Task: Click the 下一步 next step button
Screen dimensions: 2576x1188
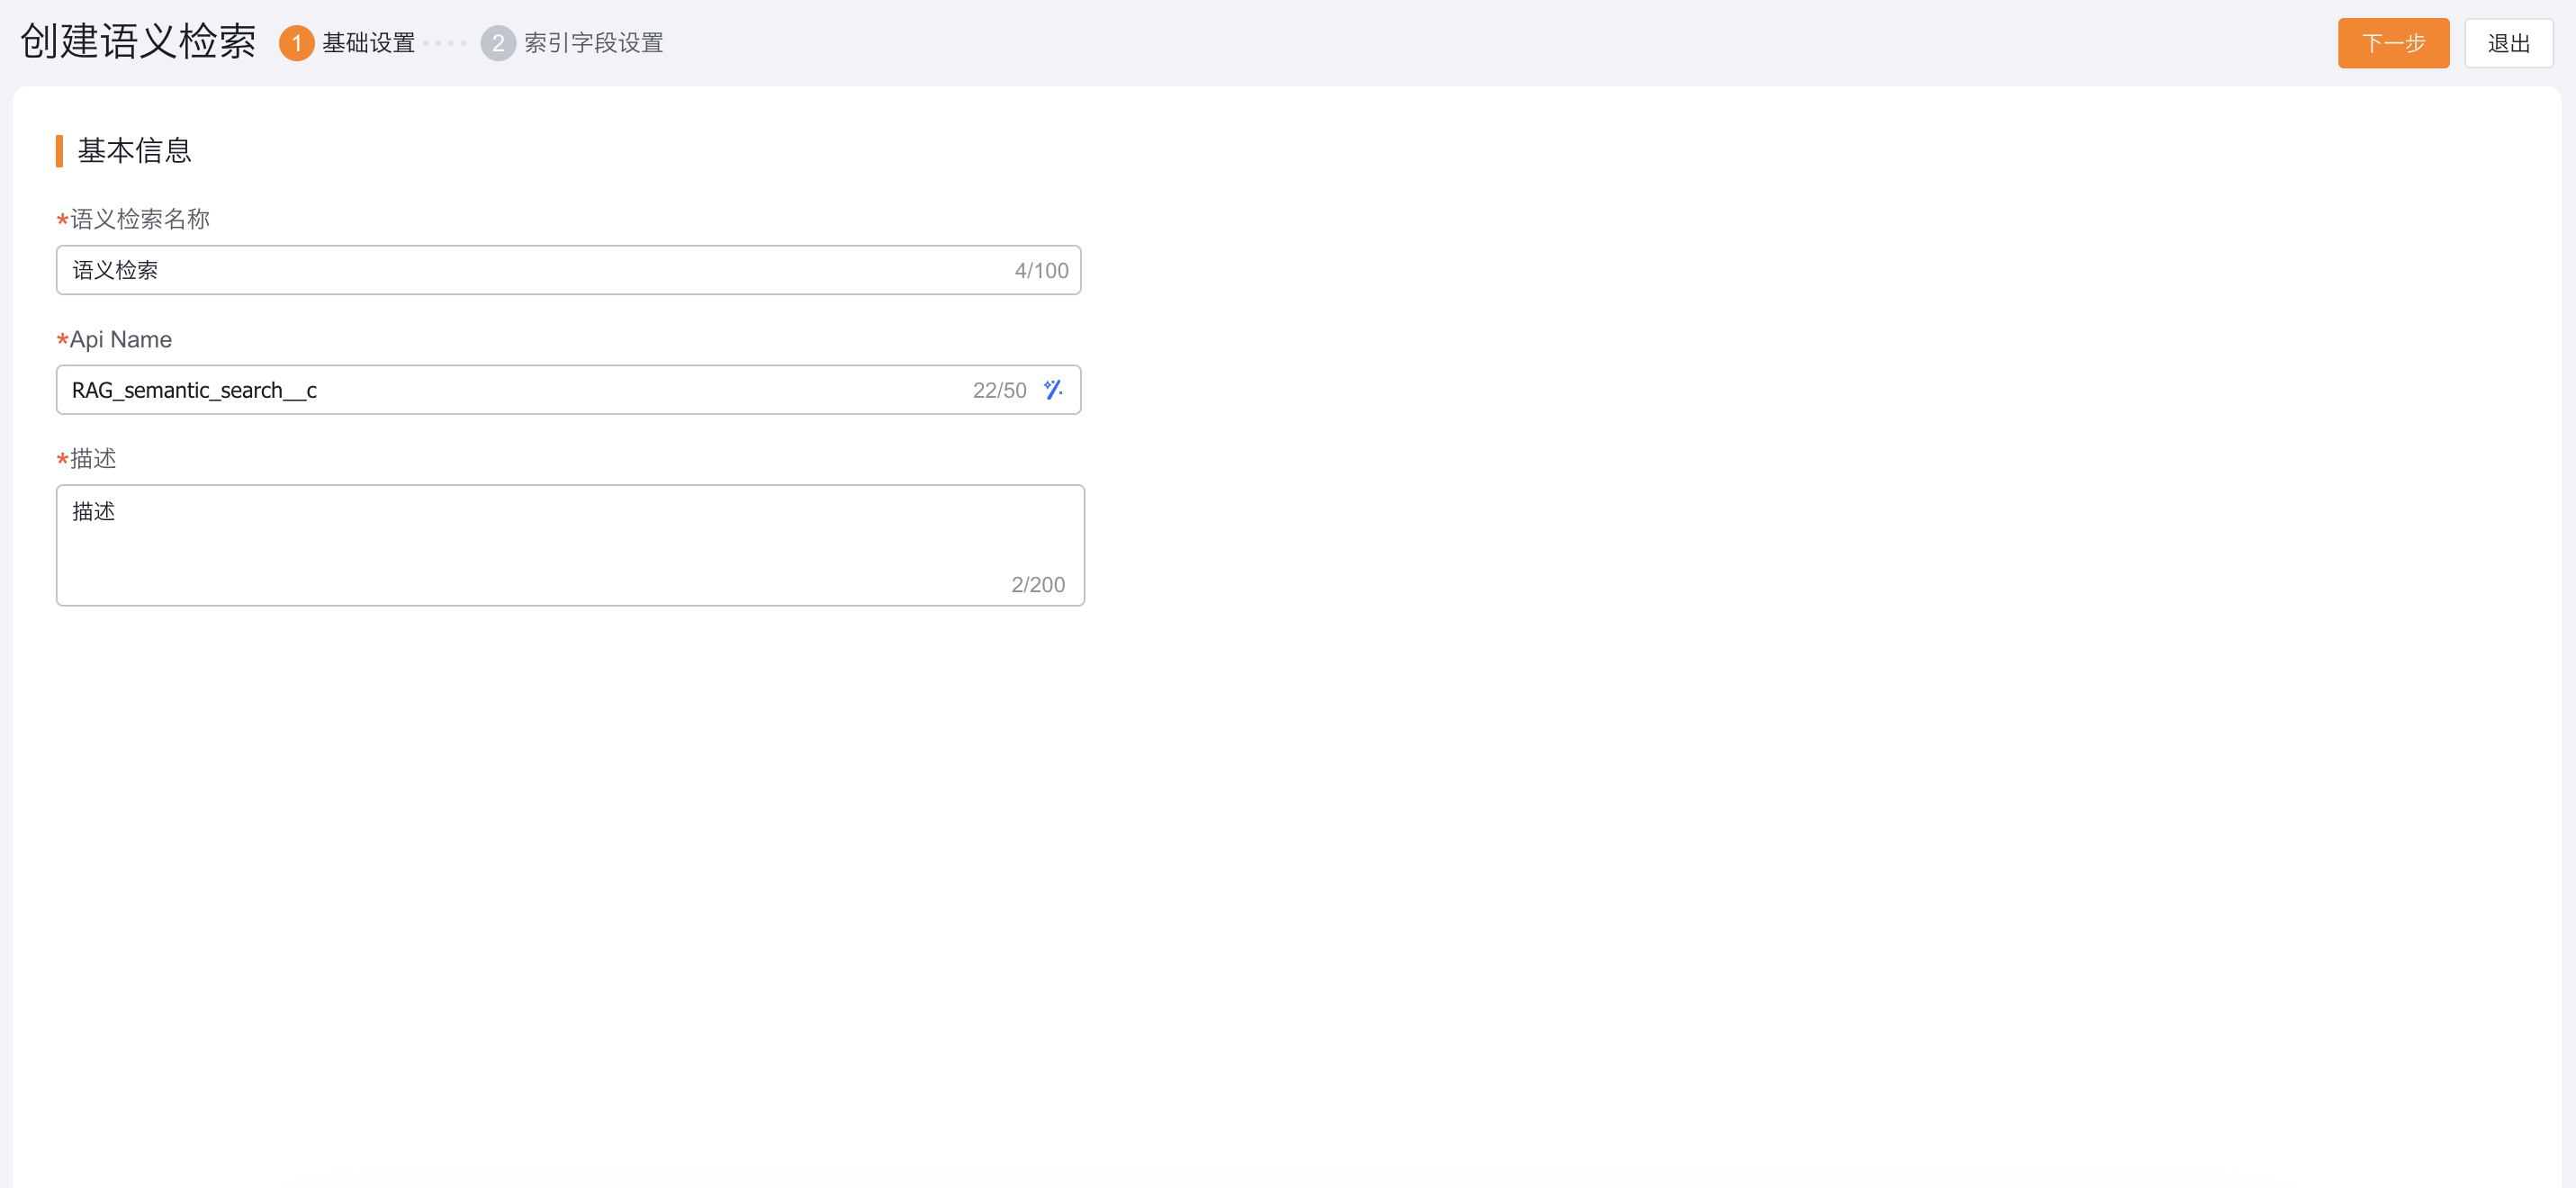Action: pos(2393,43)
